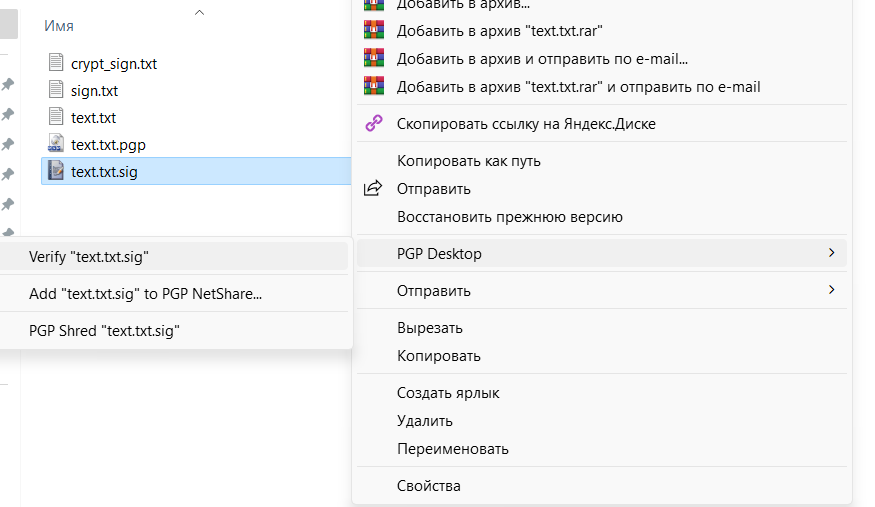Select the text.txt file in the list

point(93,118)
